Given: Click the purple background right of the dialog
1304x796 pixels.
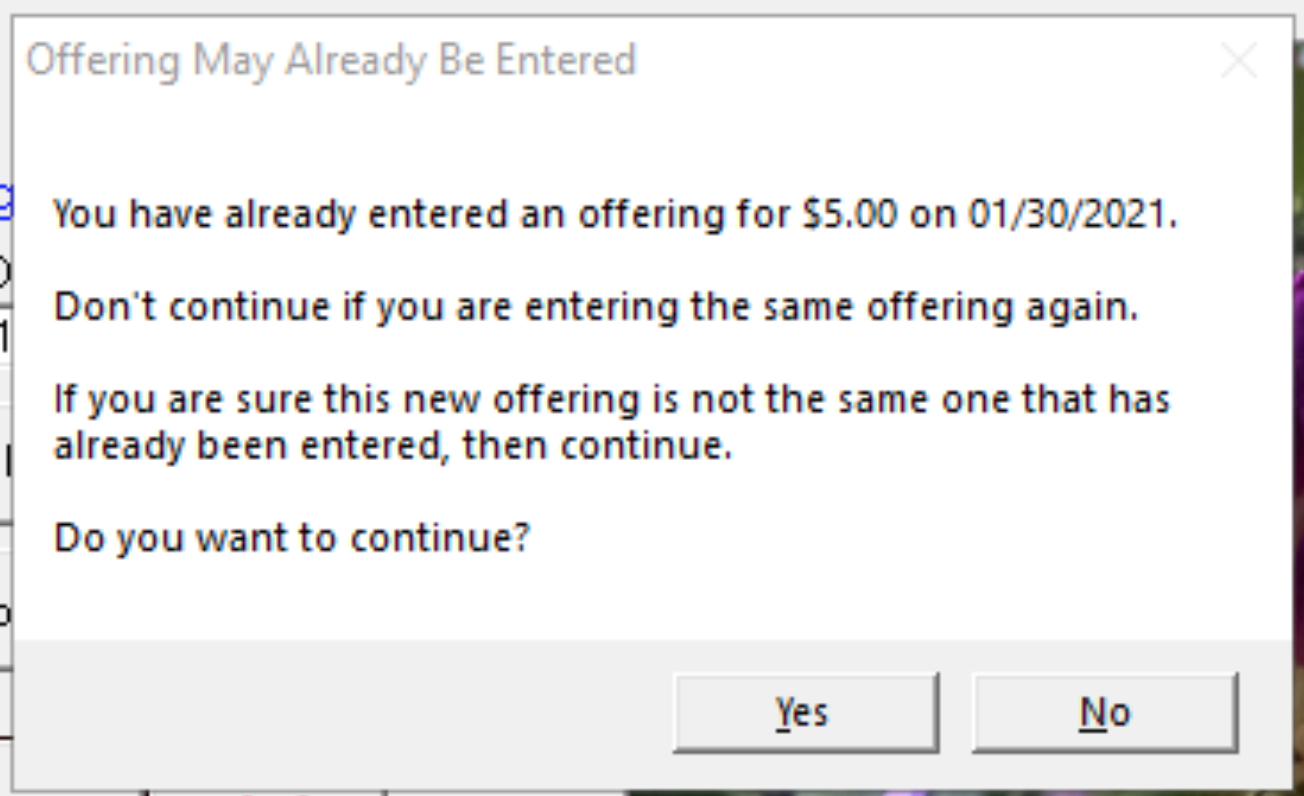Looking at the screenshot, I should point(1298,400).
